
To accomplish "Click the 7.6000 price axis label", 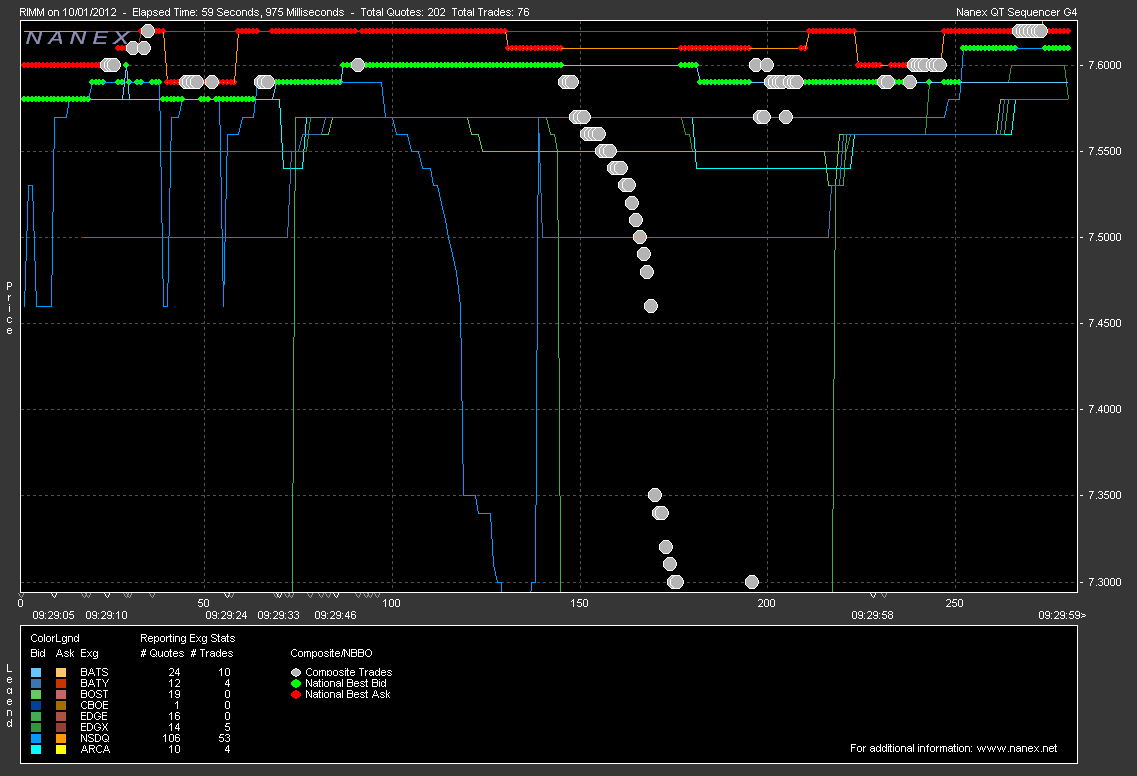I will point(1104,65).
